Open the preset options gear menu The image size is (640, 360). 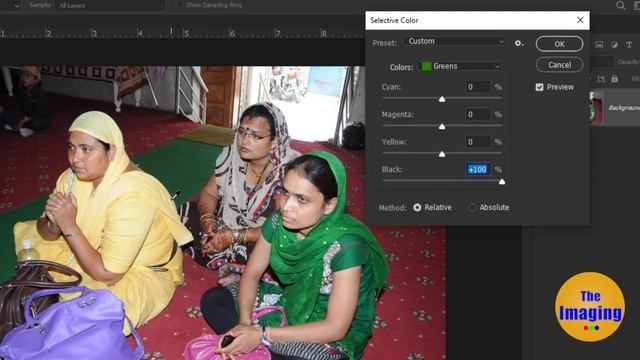pos(519,43)
